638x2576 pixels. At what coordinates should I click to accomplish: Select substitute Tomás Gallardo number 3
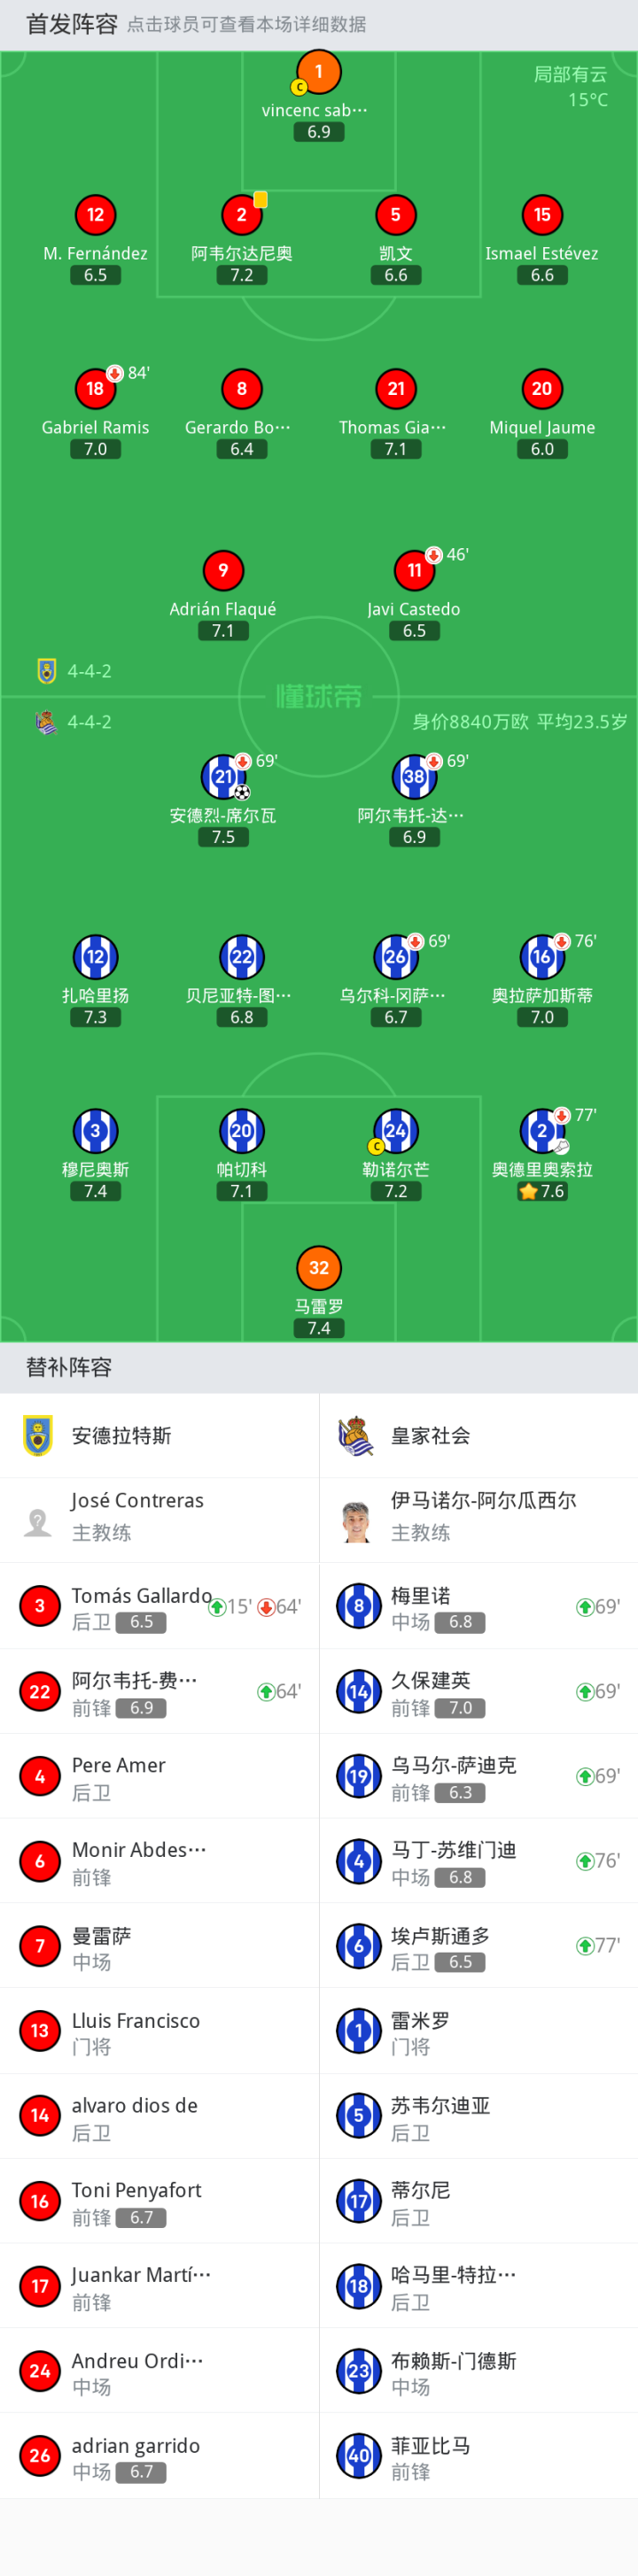tap(159, 1606)
